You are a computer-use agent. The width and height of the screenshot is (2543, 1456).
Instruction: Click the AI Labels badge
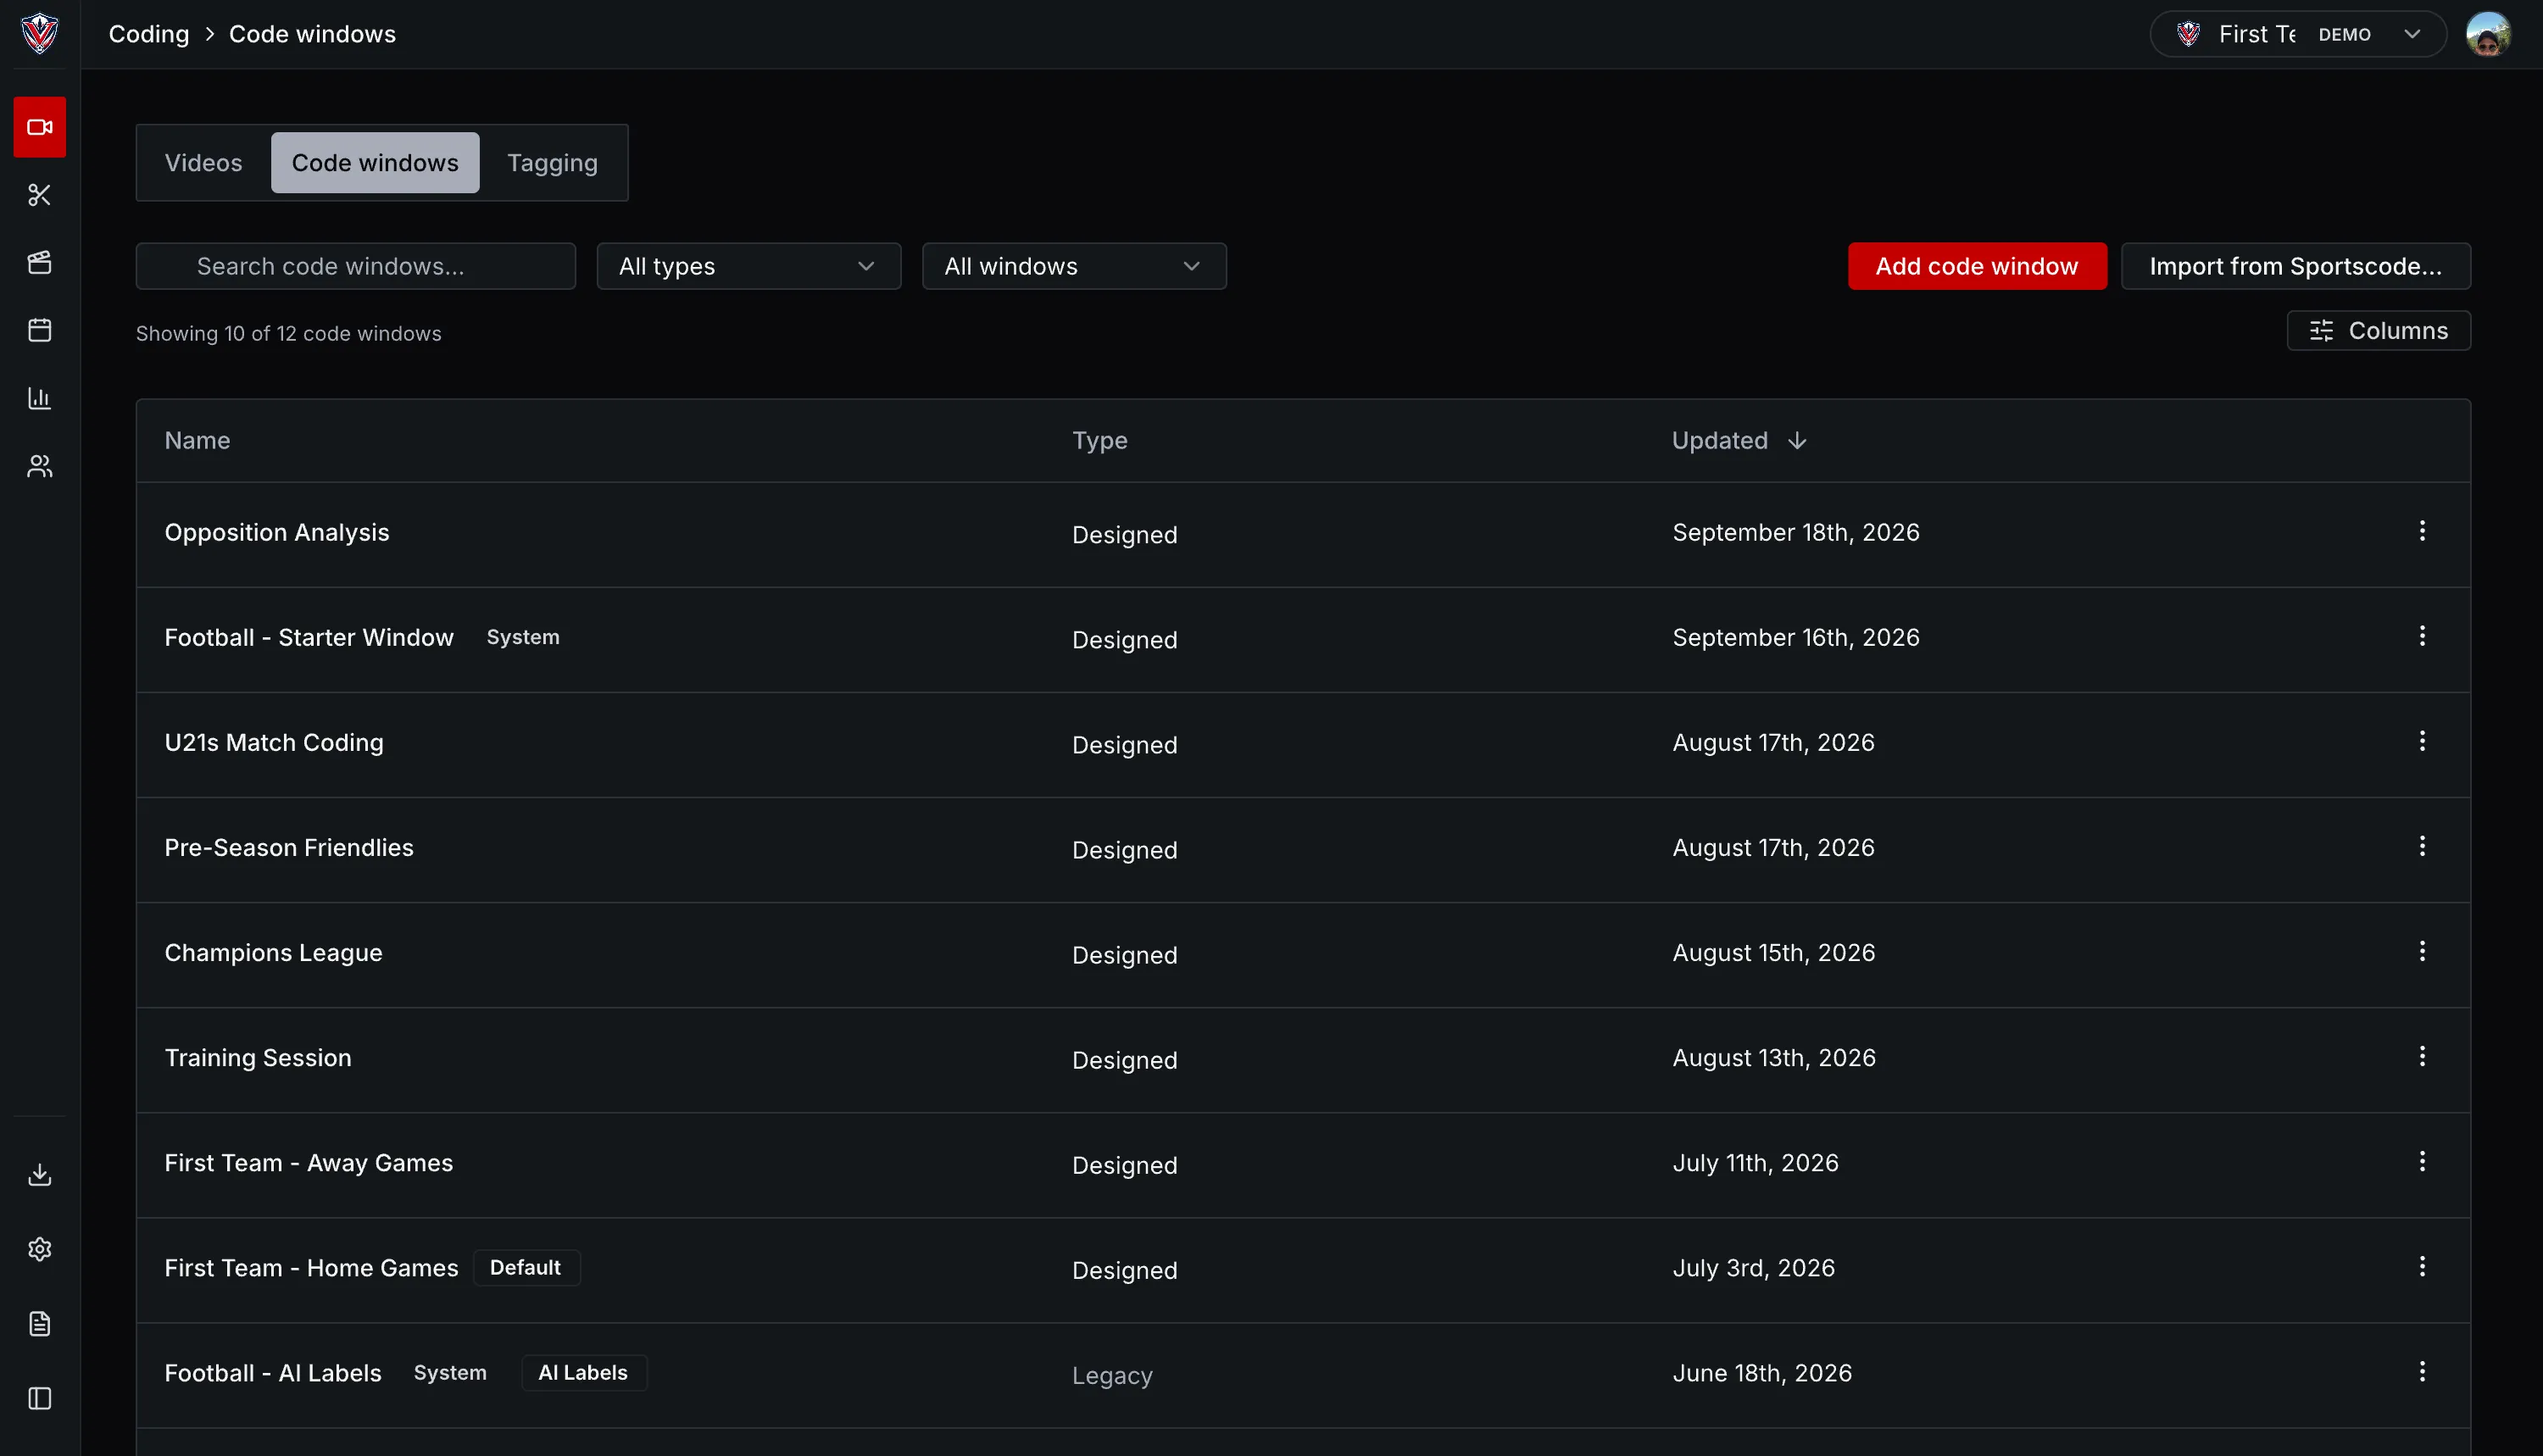(583, 1372)
